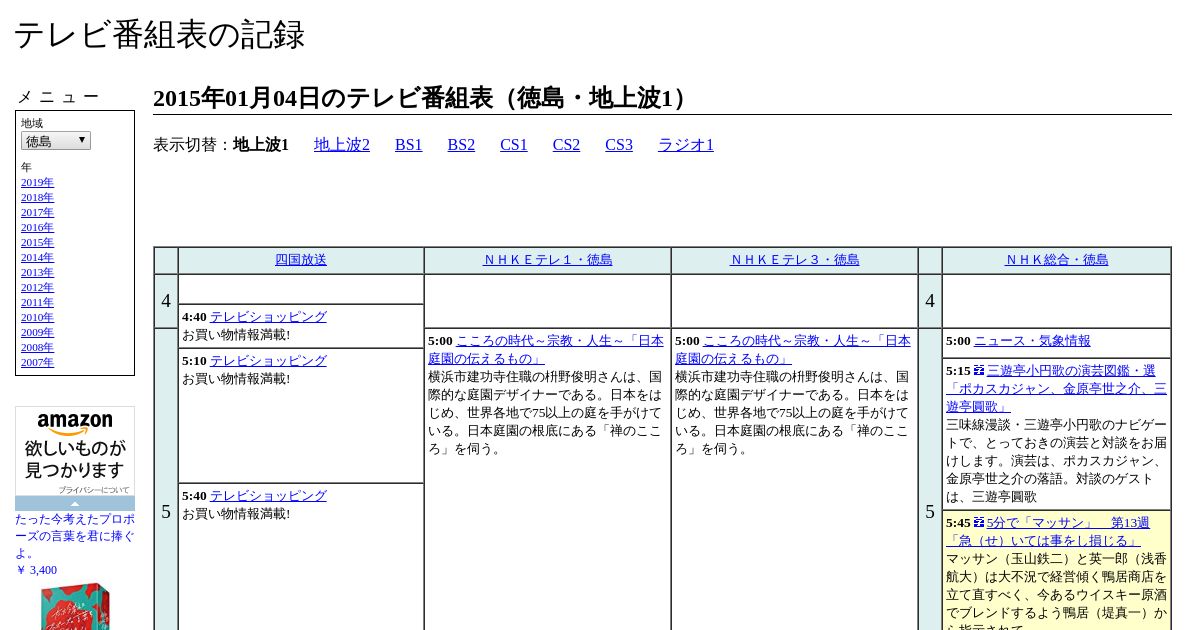Click 2013年 in the sidebar
The image size is (1200, 630).
pyautogui.click(x=37, y=272)
